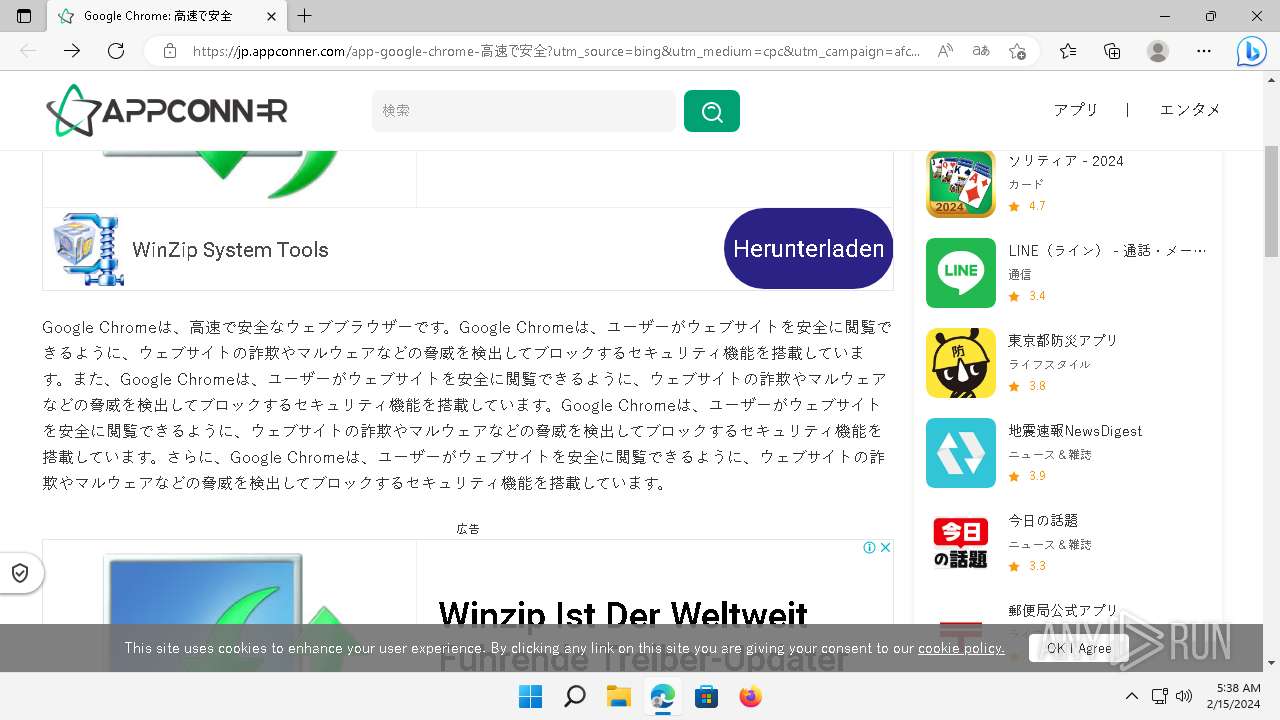Open the cookie policy link
Screen dimensions: 1280x720
pyautogui.click(x=961, y=648)
